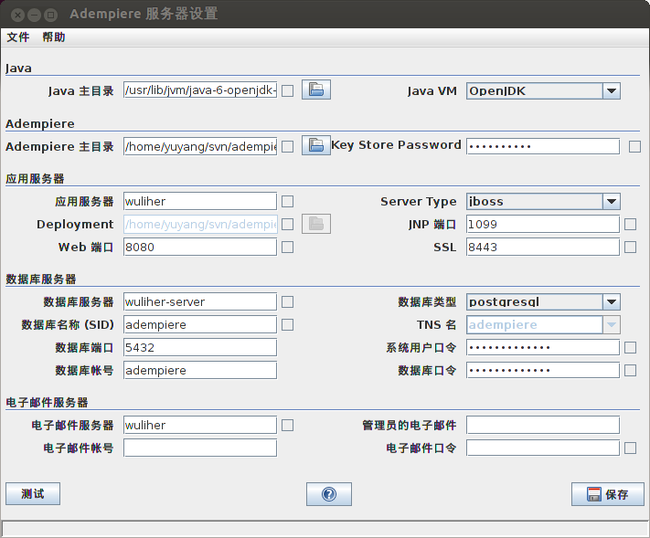Click the 测试 test button

click(x=33, y=493)
